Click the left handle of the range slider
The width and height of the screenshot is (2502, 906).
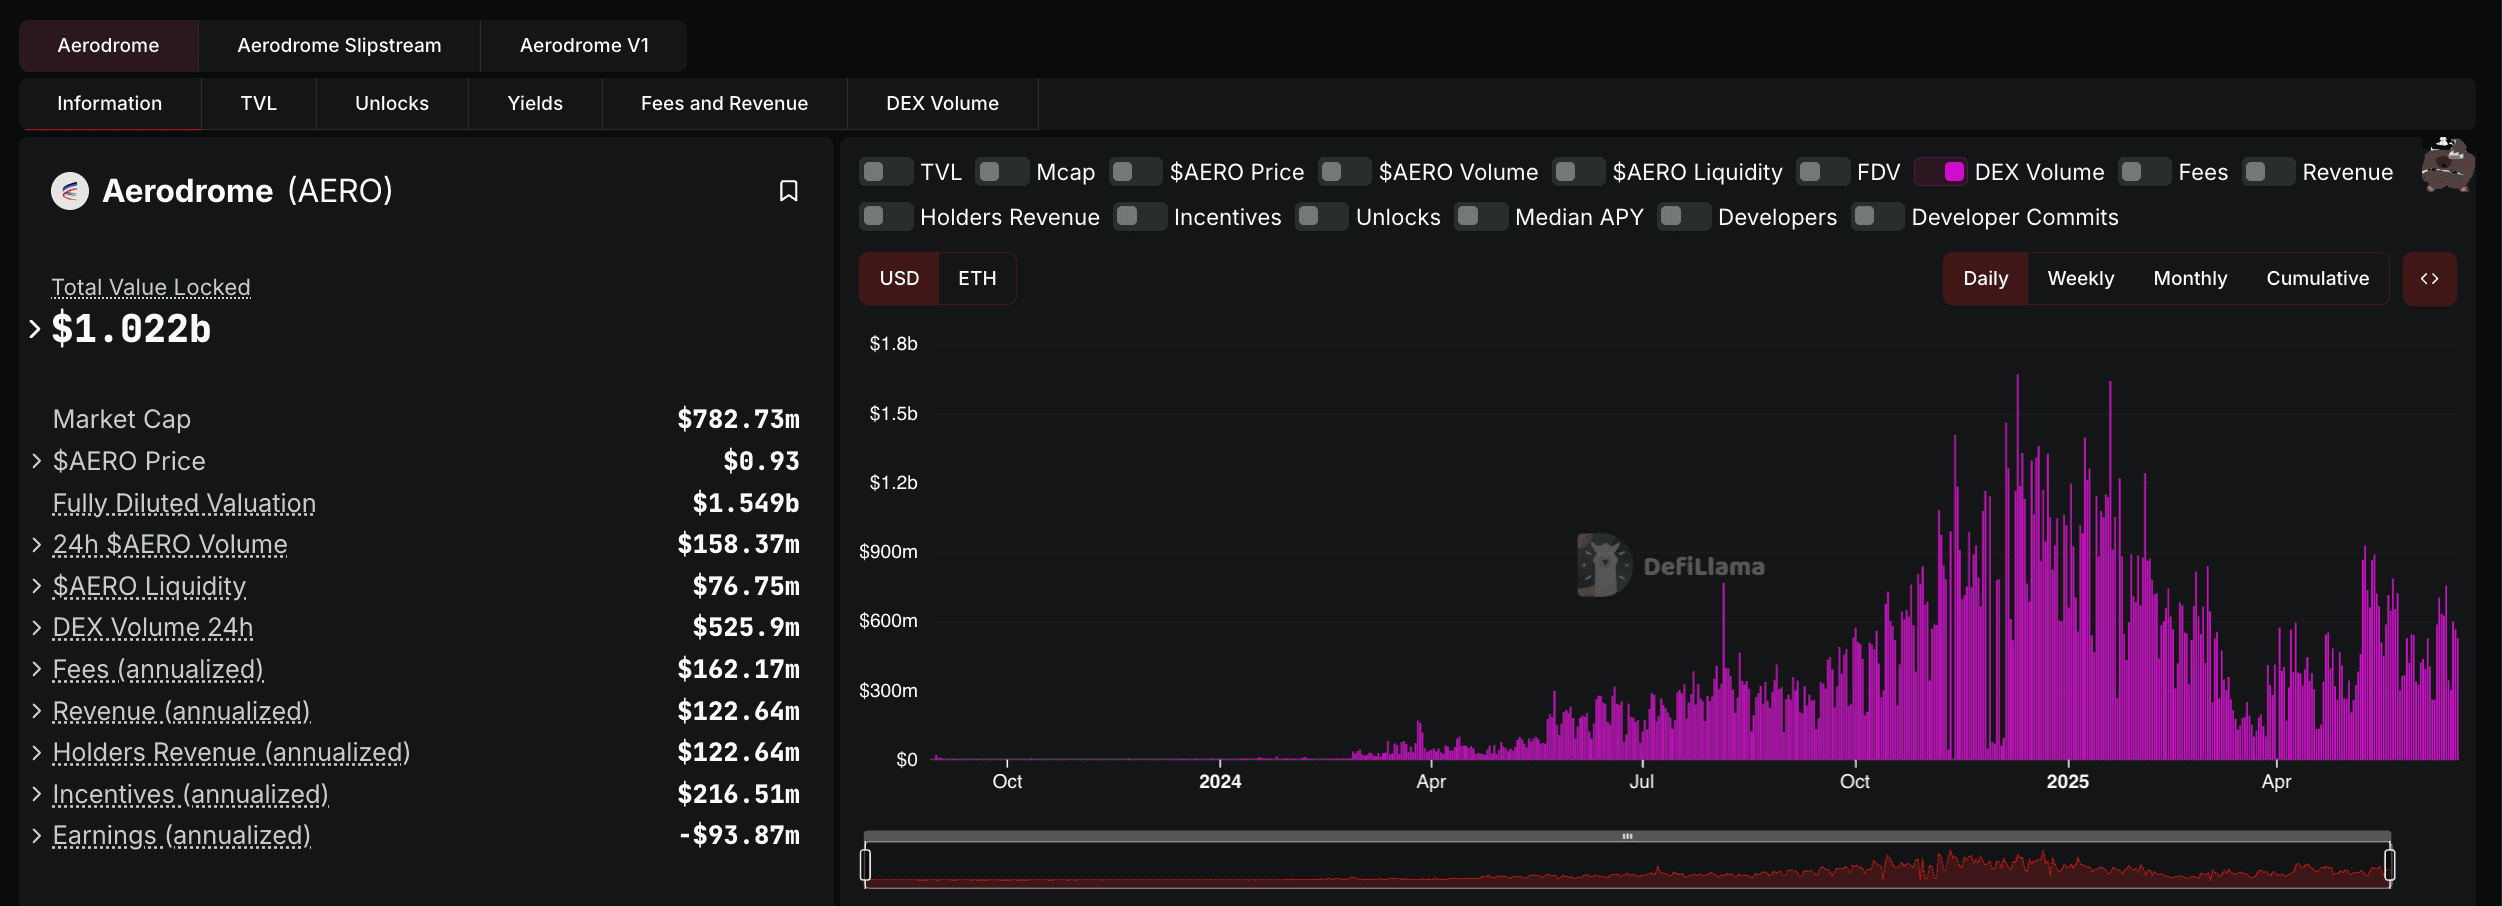point(866,864)
